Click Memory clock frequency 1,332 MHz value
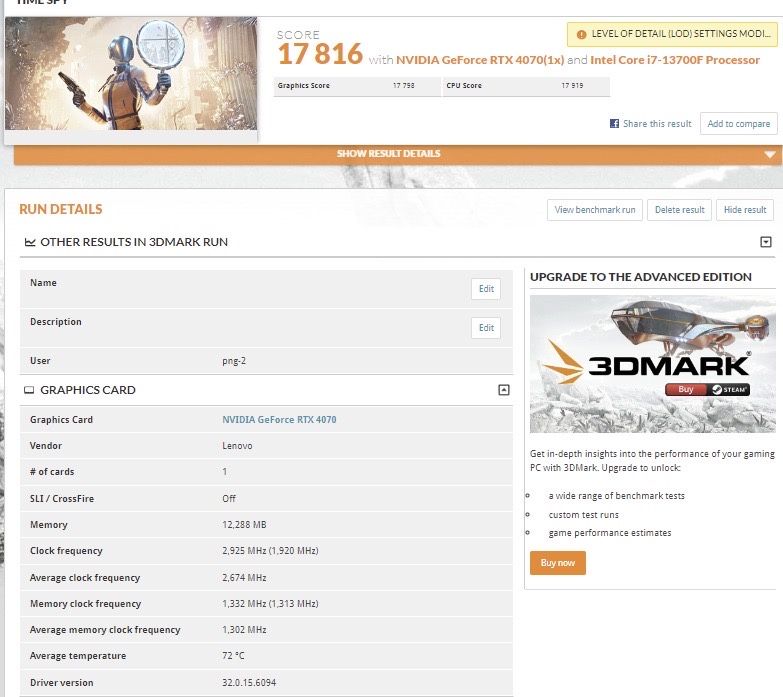This screenshot has width=783, height=697. tap(270, 603)
